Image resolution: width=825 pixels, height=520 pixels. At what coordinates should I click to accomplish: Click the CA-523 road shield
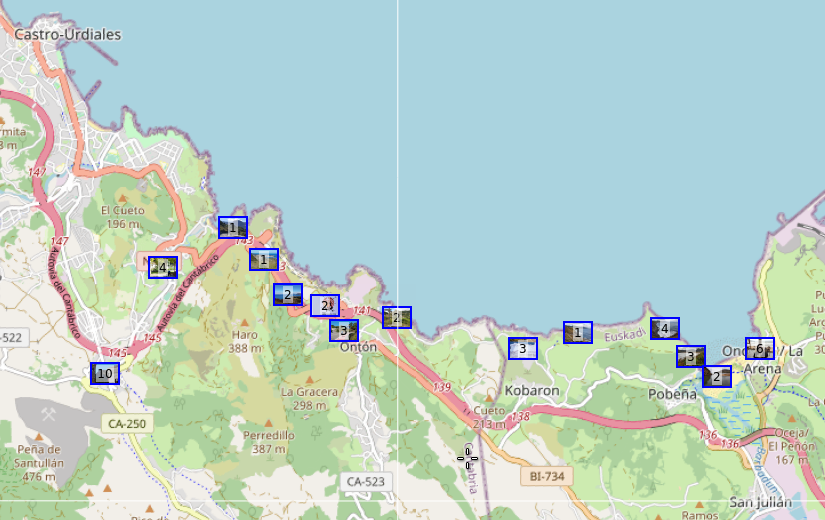(365, 482)
